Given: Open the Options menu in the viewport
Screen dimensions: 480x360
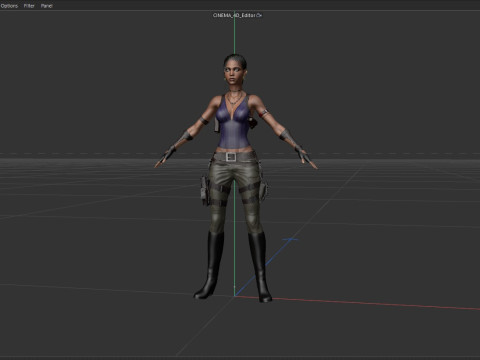Looking at the screenshot, I should coord(9,6).
